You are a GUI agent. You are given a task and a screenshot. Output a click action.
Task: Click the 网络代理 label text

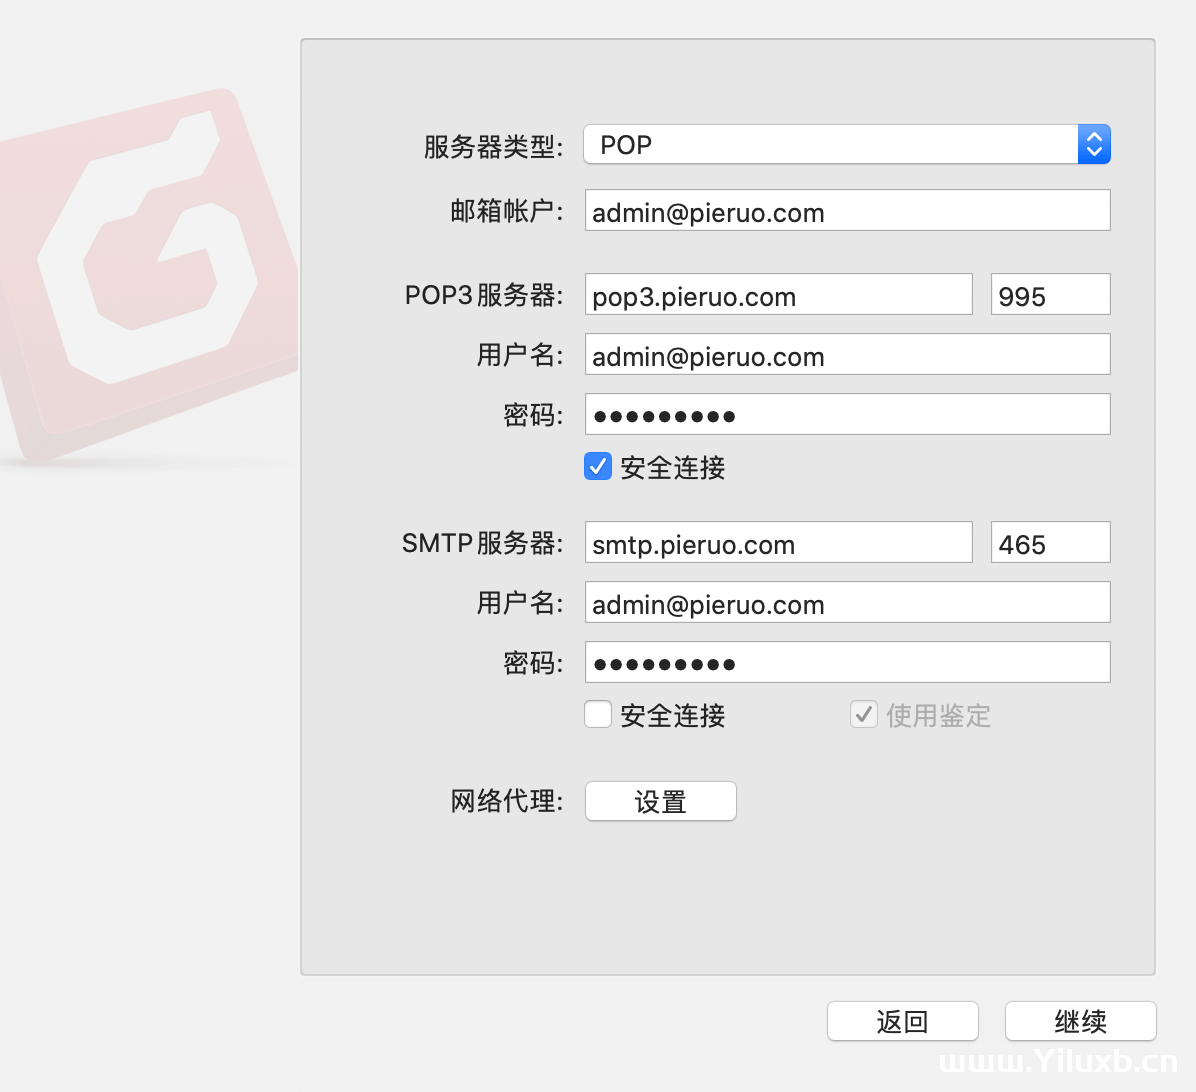click(x=506, y=801)
